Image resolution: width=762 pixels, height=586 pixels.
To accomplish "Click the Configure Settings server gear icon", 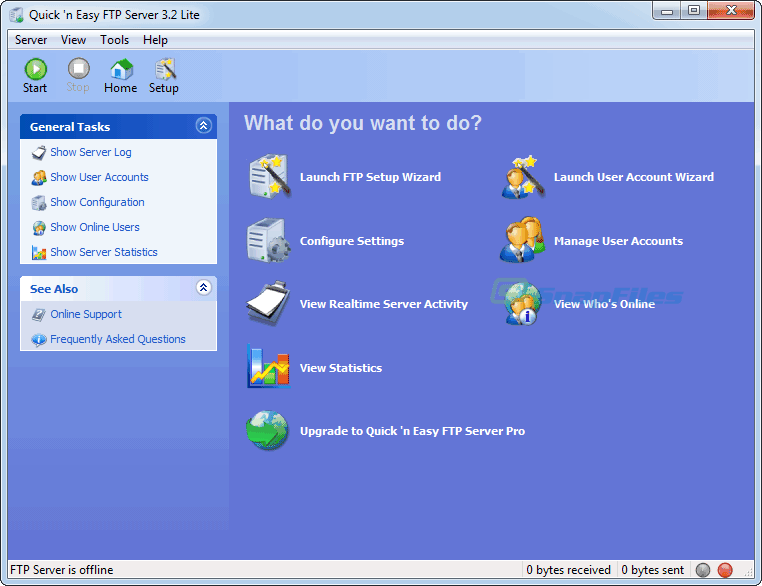I will pos(269,241).
